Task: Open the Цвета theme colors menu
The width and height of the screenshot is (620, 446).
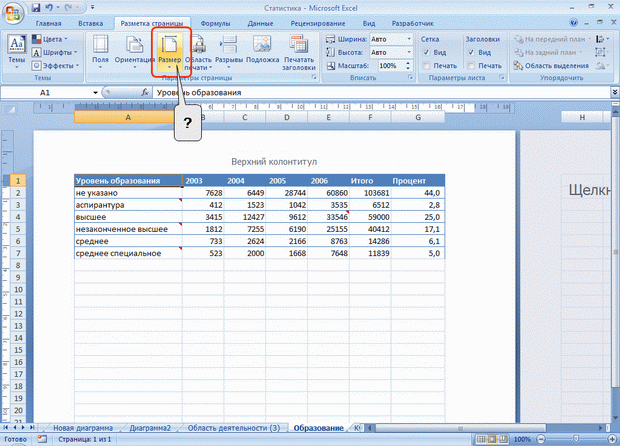Action: point(50,39)
